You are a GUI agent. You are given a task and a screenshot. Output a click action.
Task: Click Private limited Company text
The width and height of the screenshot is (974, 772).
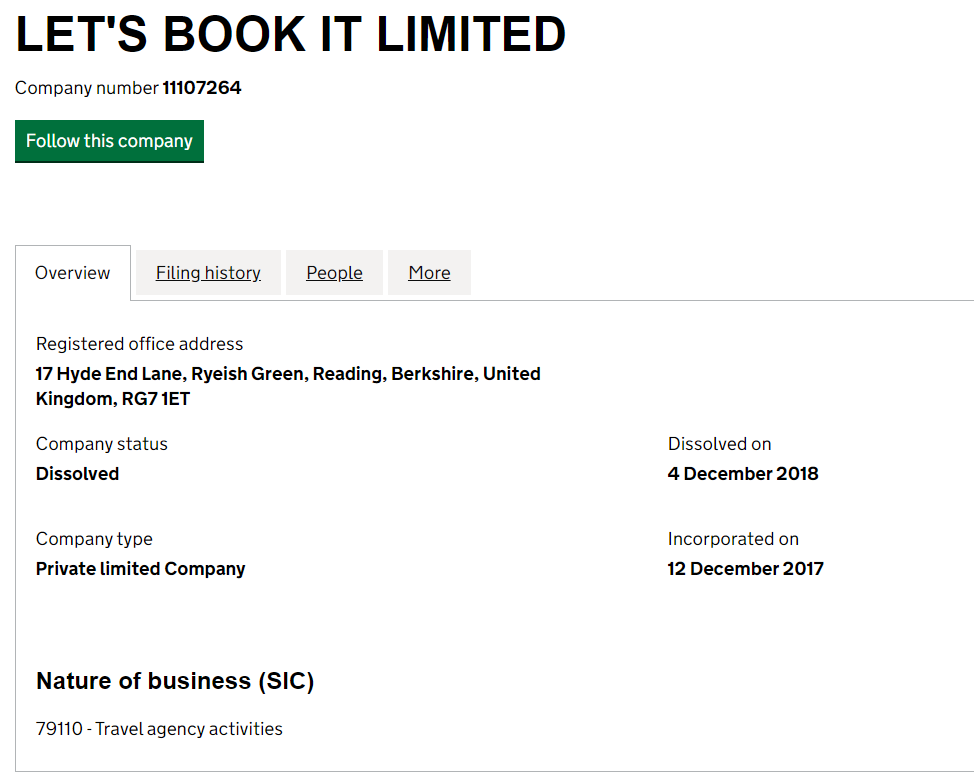[x=140, y=569]
